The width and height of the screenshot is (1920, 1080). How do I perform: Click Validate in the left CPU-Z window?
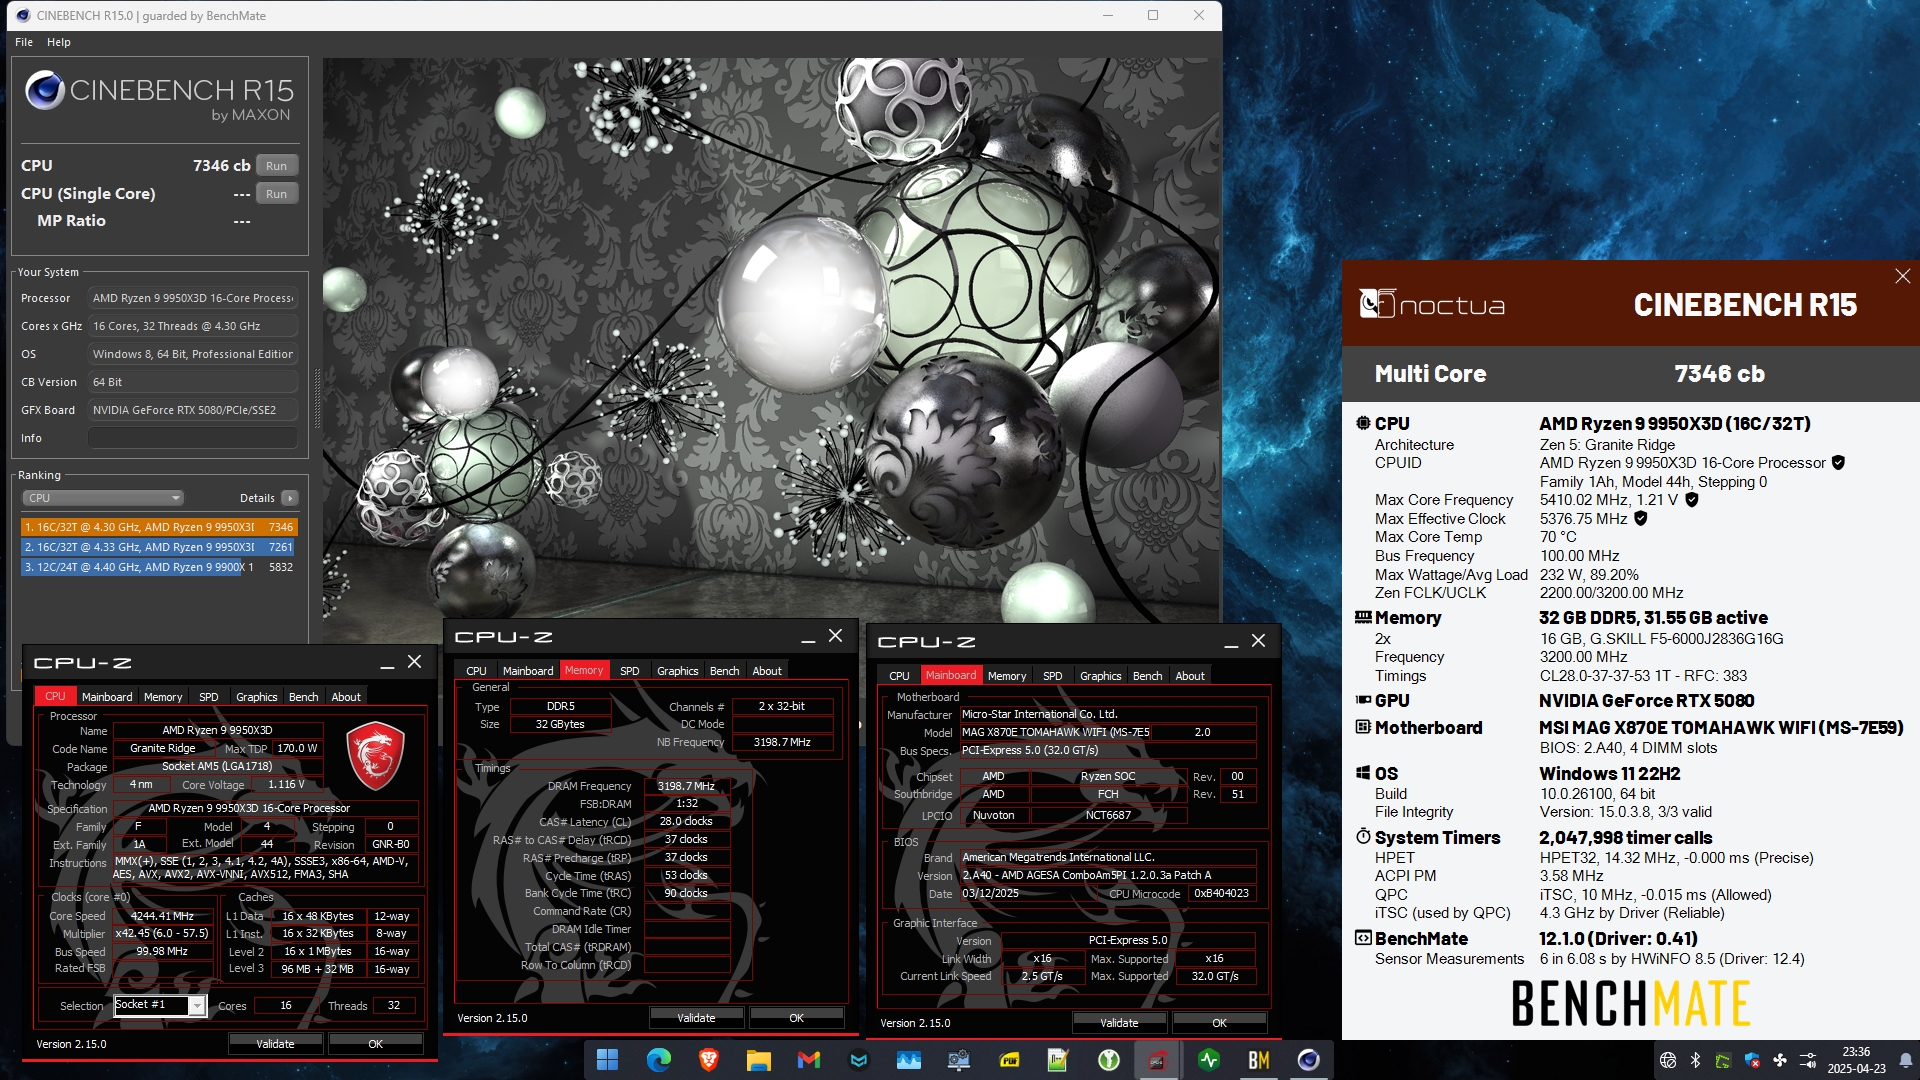(275, 1044)
